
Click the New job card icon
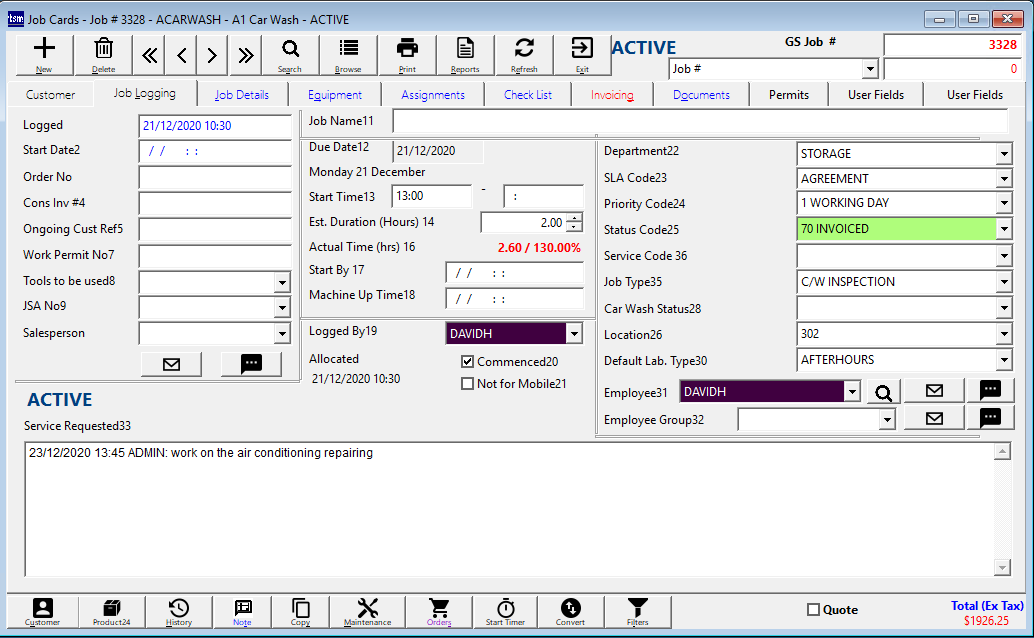(44, 54)
